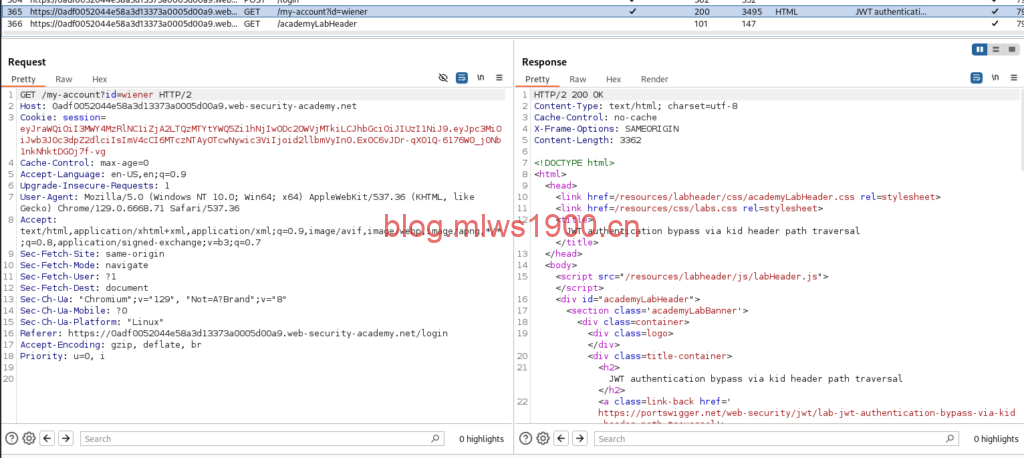This screenshot has height=458, width=1024.
Task: Select Response Pretty tab
Action: point(537,79)
